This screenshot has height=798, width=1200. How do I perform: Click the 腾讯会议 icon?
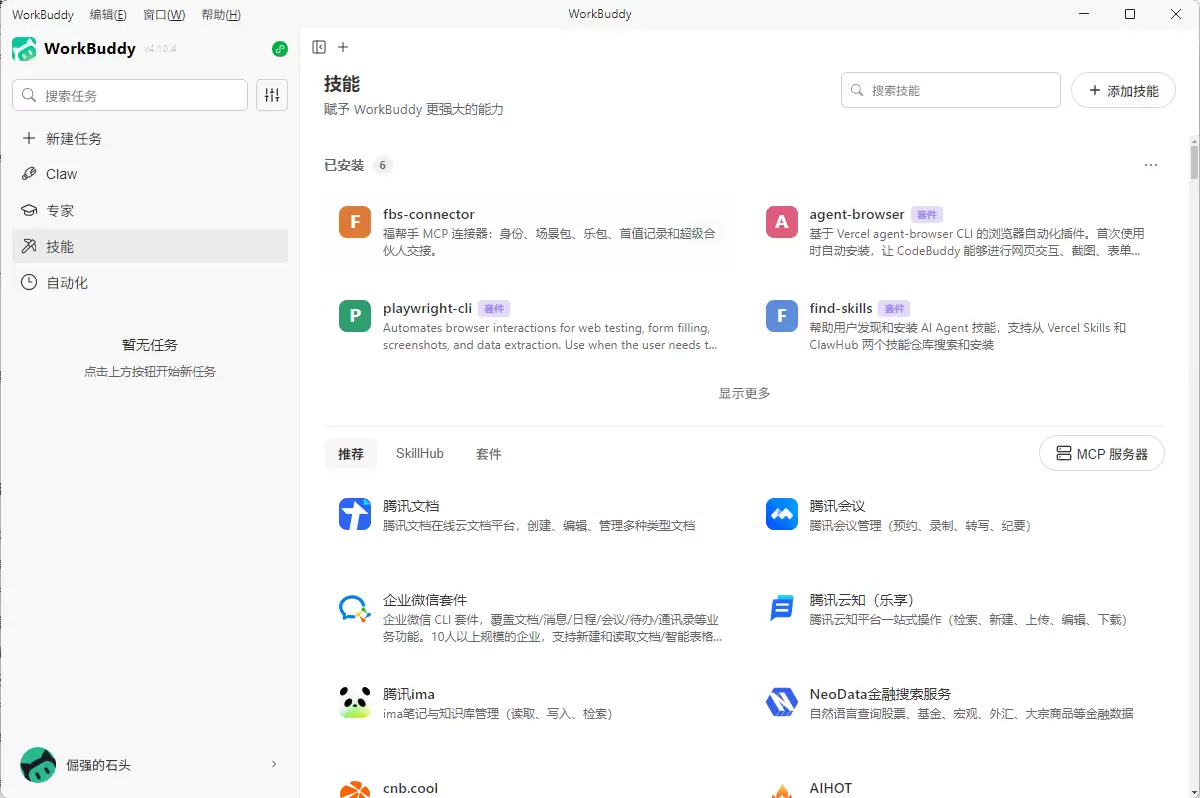pos(781,514)
